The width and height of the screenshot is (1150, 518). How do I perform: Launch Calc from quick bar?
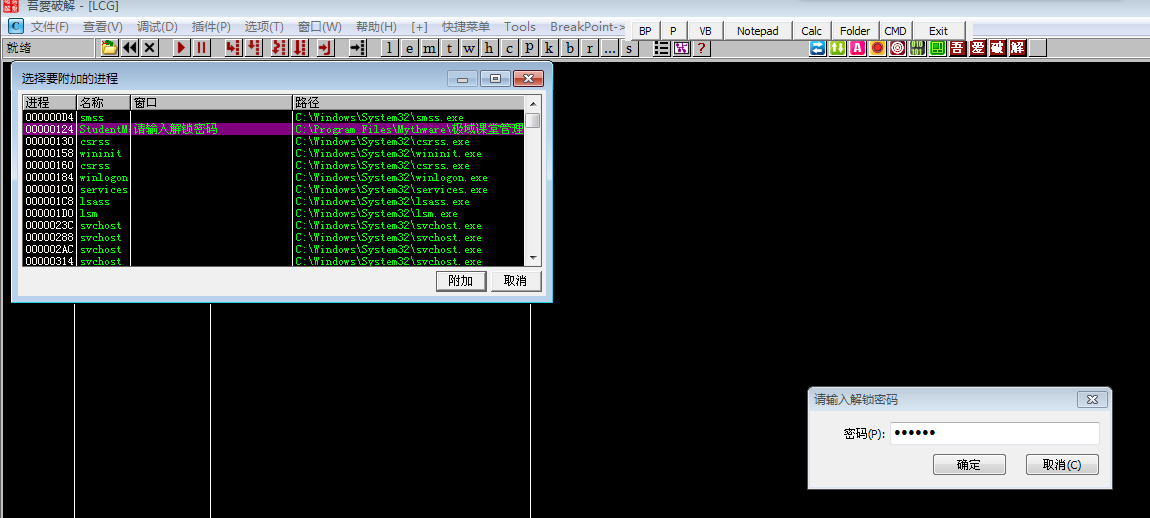click(812, 31)
